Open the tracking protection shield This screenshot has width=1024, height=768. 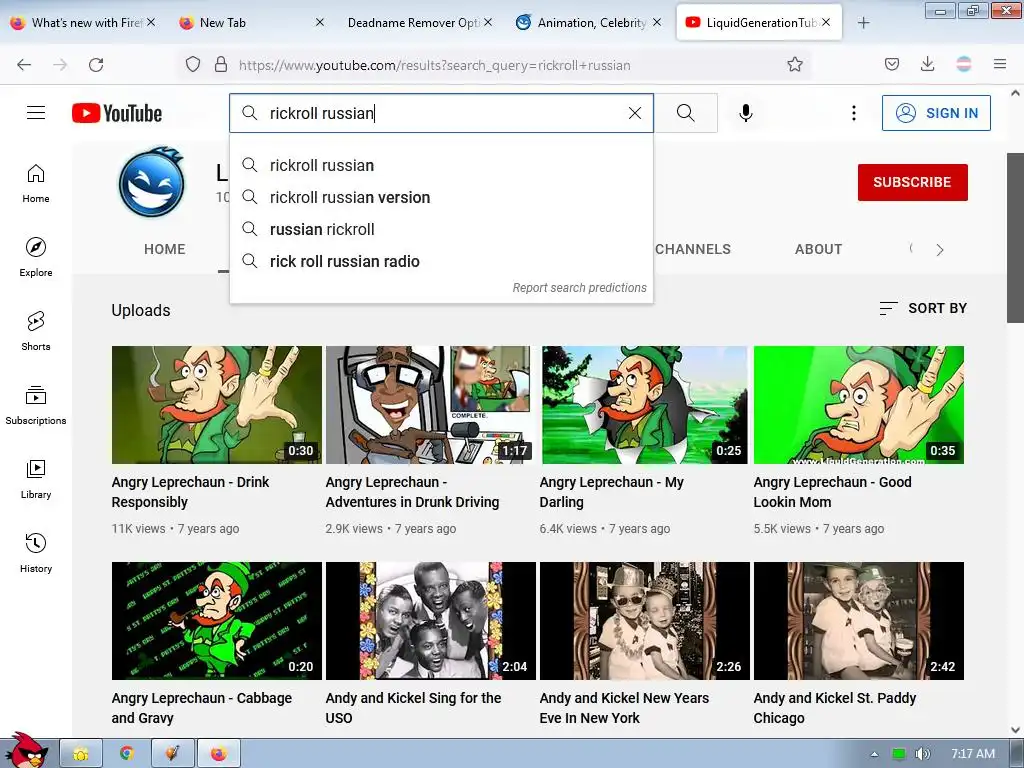[193, 65]
